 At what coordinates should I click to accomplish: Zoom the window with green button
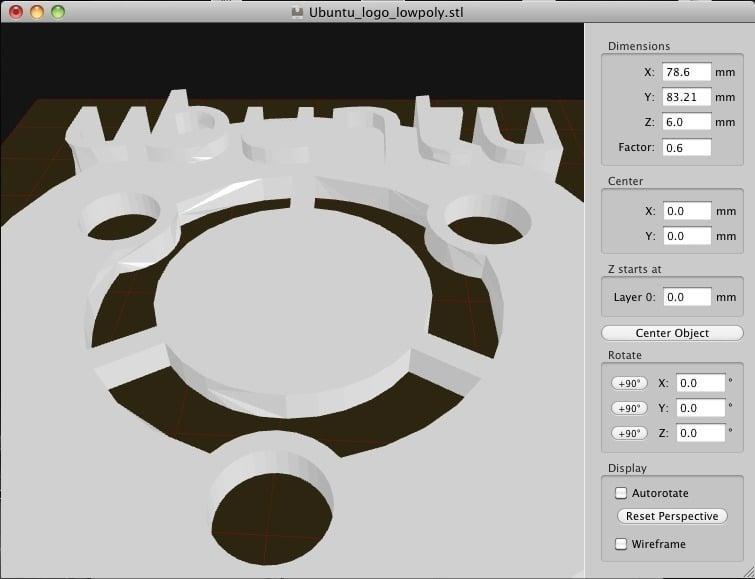click(58, 12)
